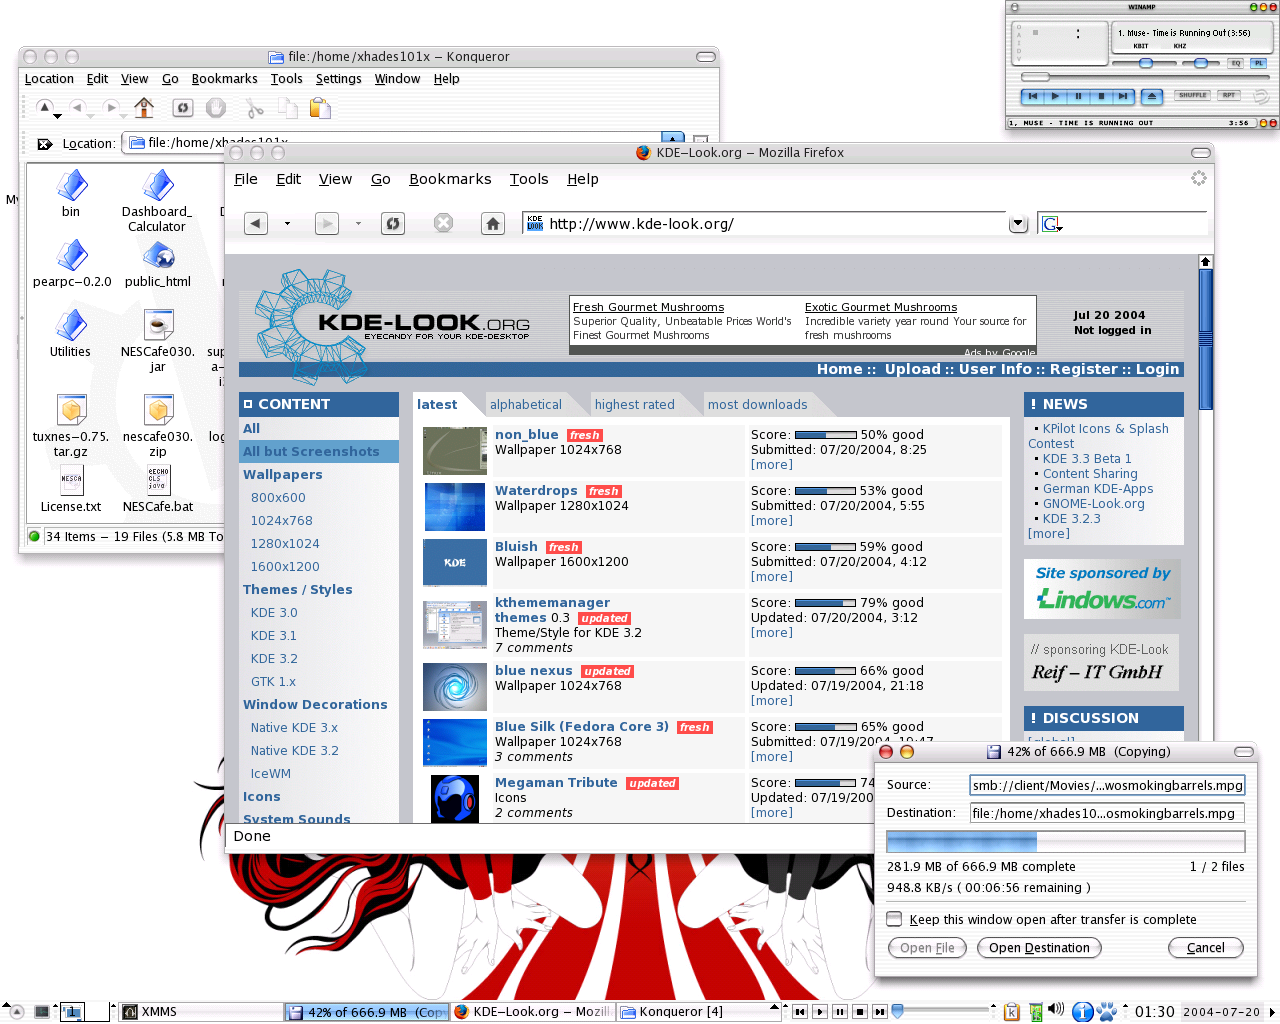Toggle Winamp EQ equalizer window

pos(1236,63)
